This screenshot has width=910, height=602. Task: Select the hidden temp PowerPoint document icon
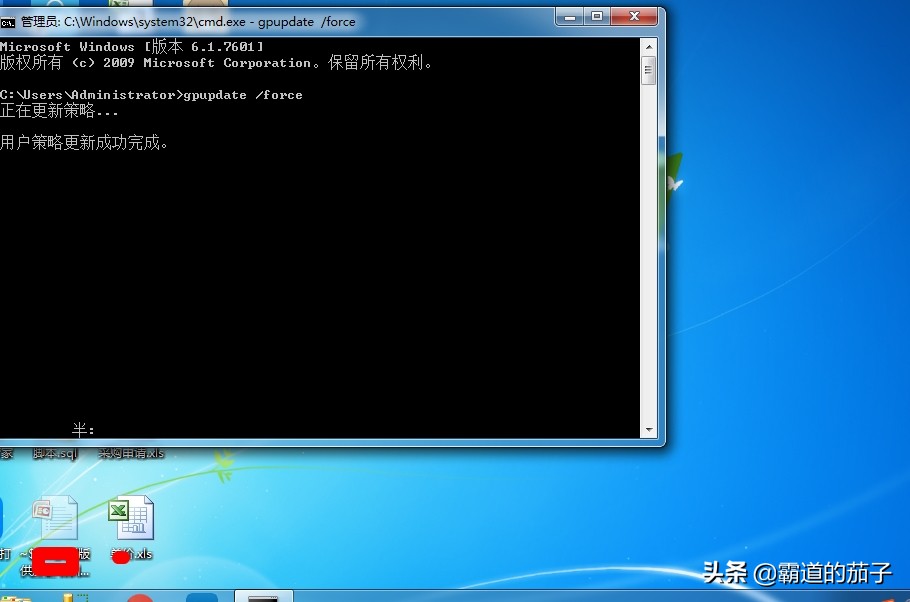coord(55,517)
